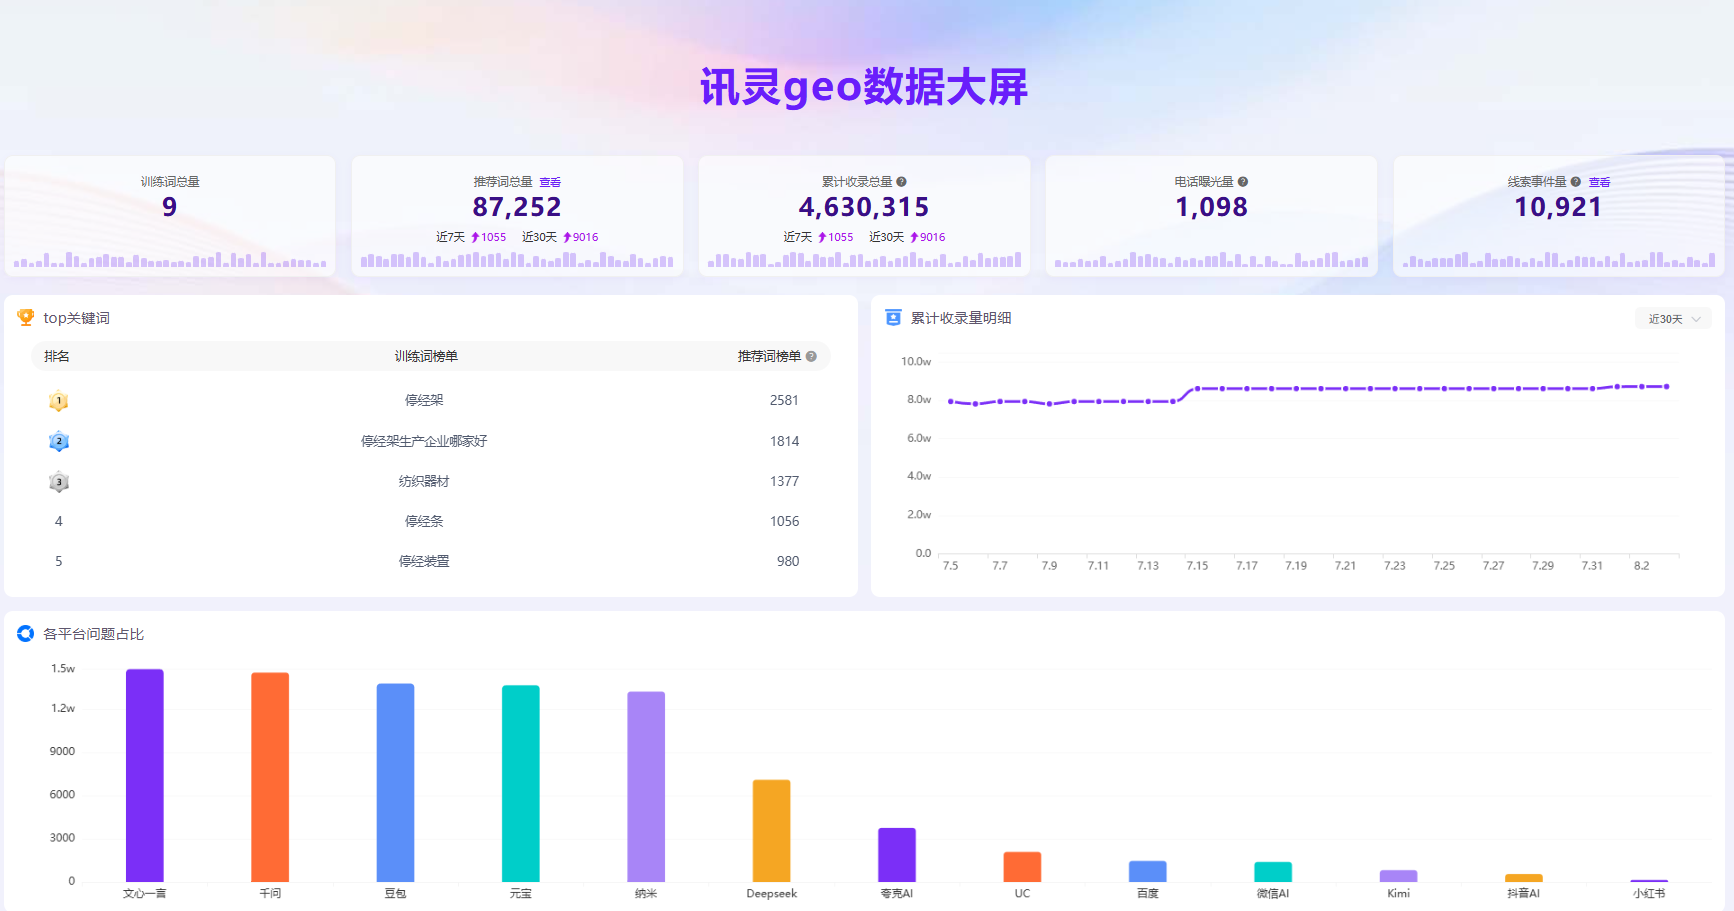The height and width of the screenshot is (911, 1734).
Task: Click the mini bar chart in 线索事件量 card
Action: click(1558, 259)
